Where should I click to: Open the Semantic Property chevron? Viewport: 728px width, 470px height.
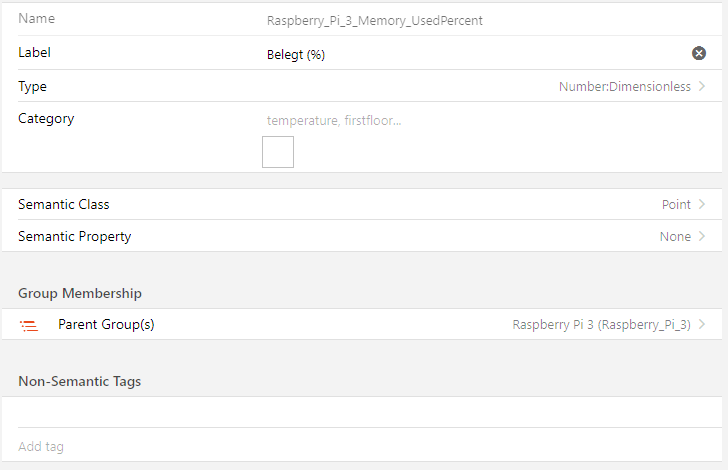coord(702,237)
